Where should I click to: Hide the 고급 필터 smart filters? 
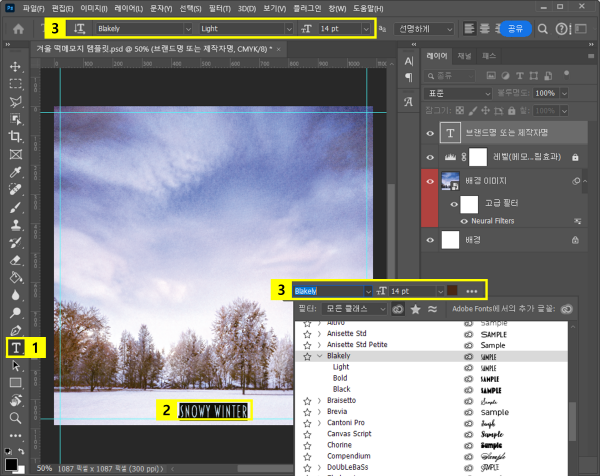454,204
